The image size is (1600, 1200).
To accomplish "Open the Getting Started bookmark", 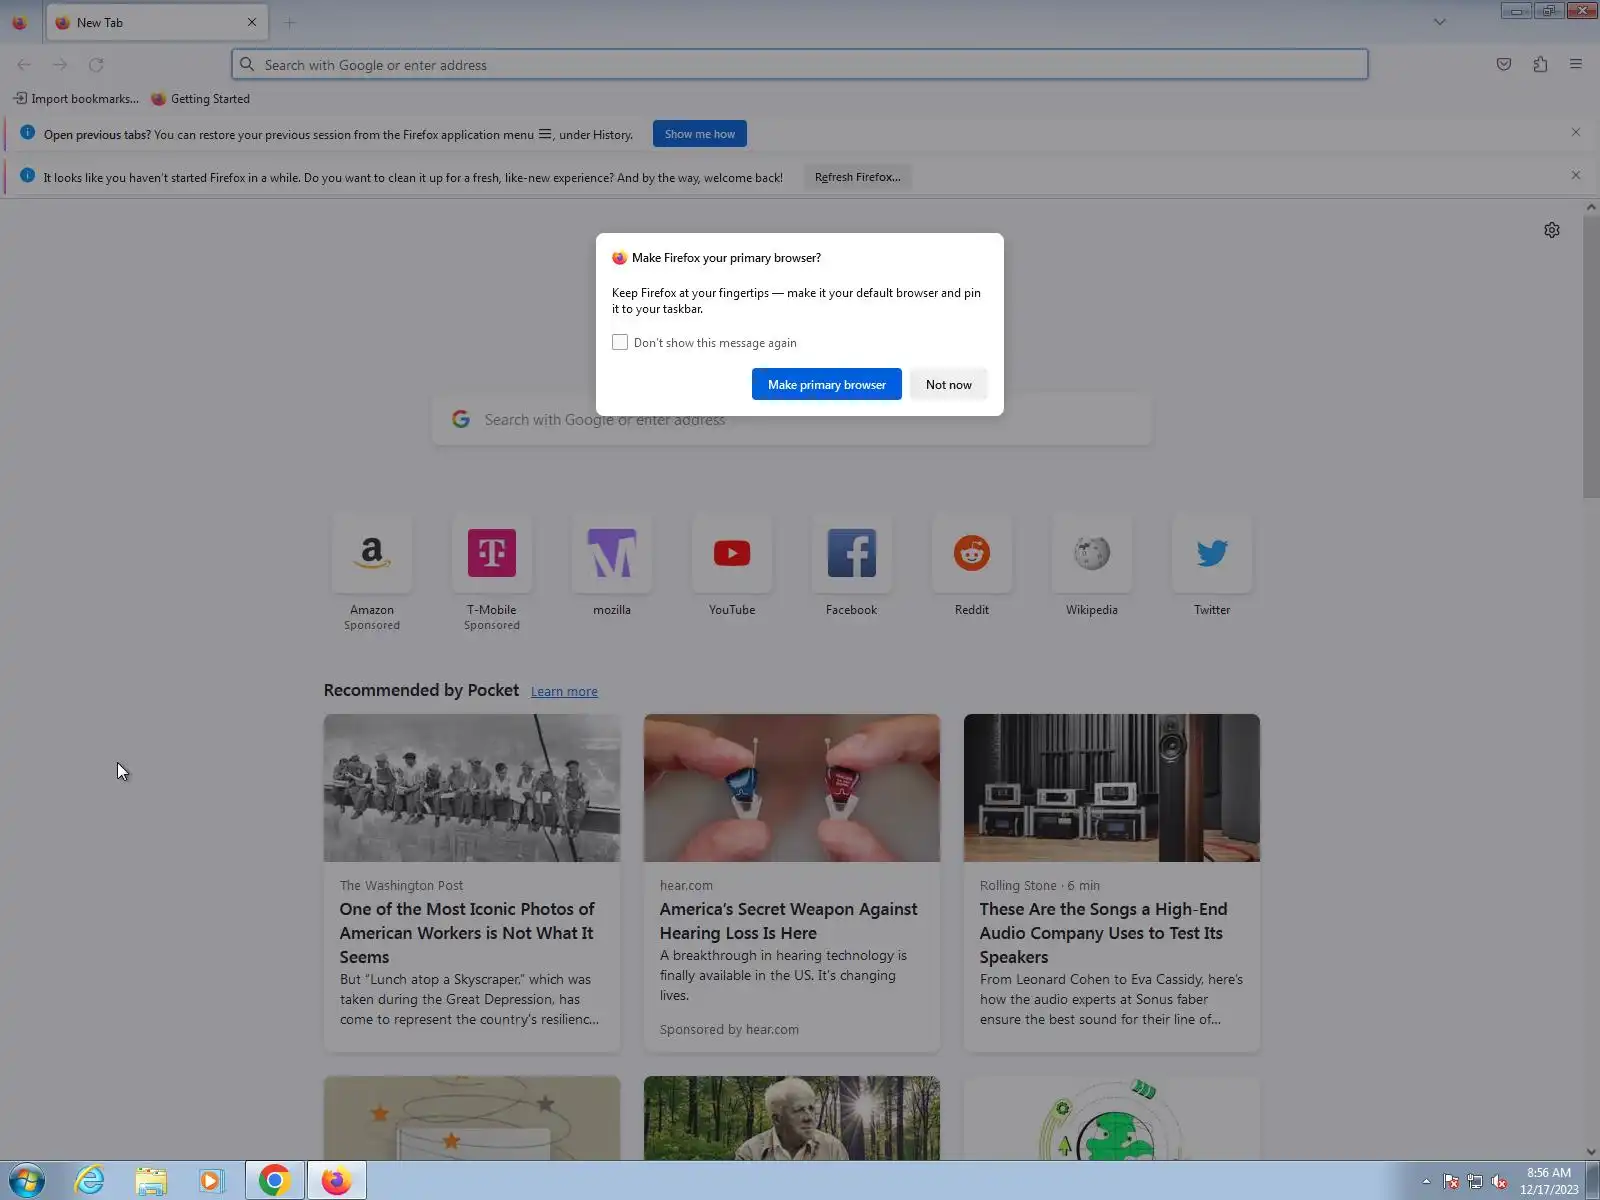I will click(x=200, y=99).
